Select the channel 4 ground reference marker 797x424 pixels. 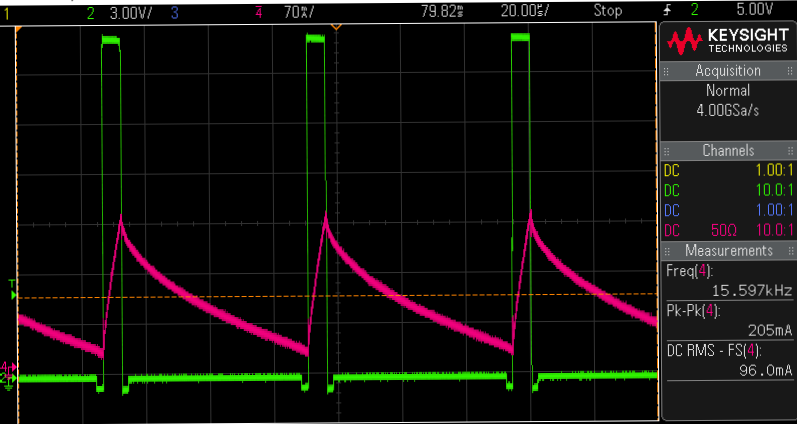8,367
